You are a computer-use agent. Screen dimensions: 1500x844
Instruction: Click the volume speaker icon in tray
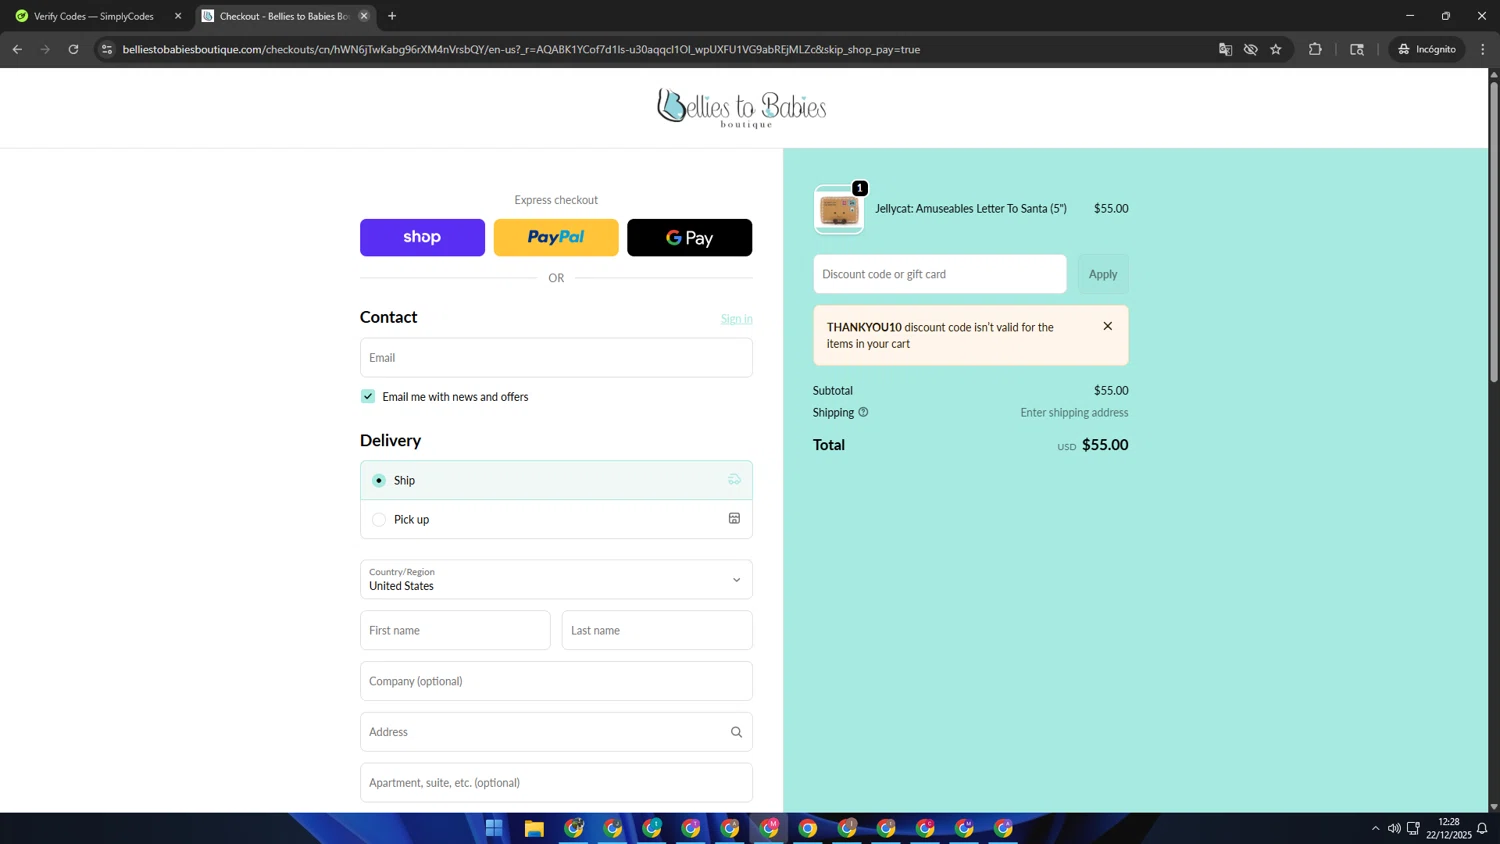1394,828
